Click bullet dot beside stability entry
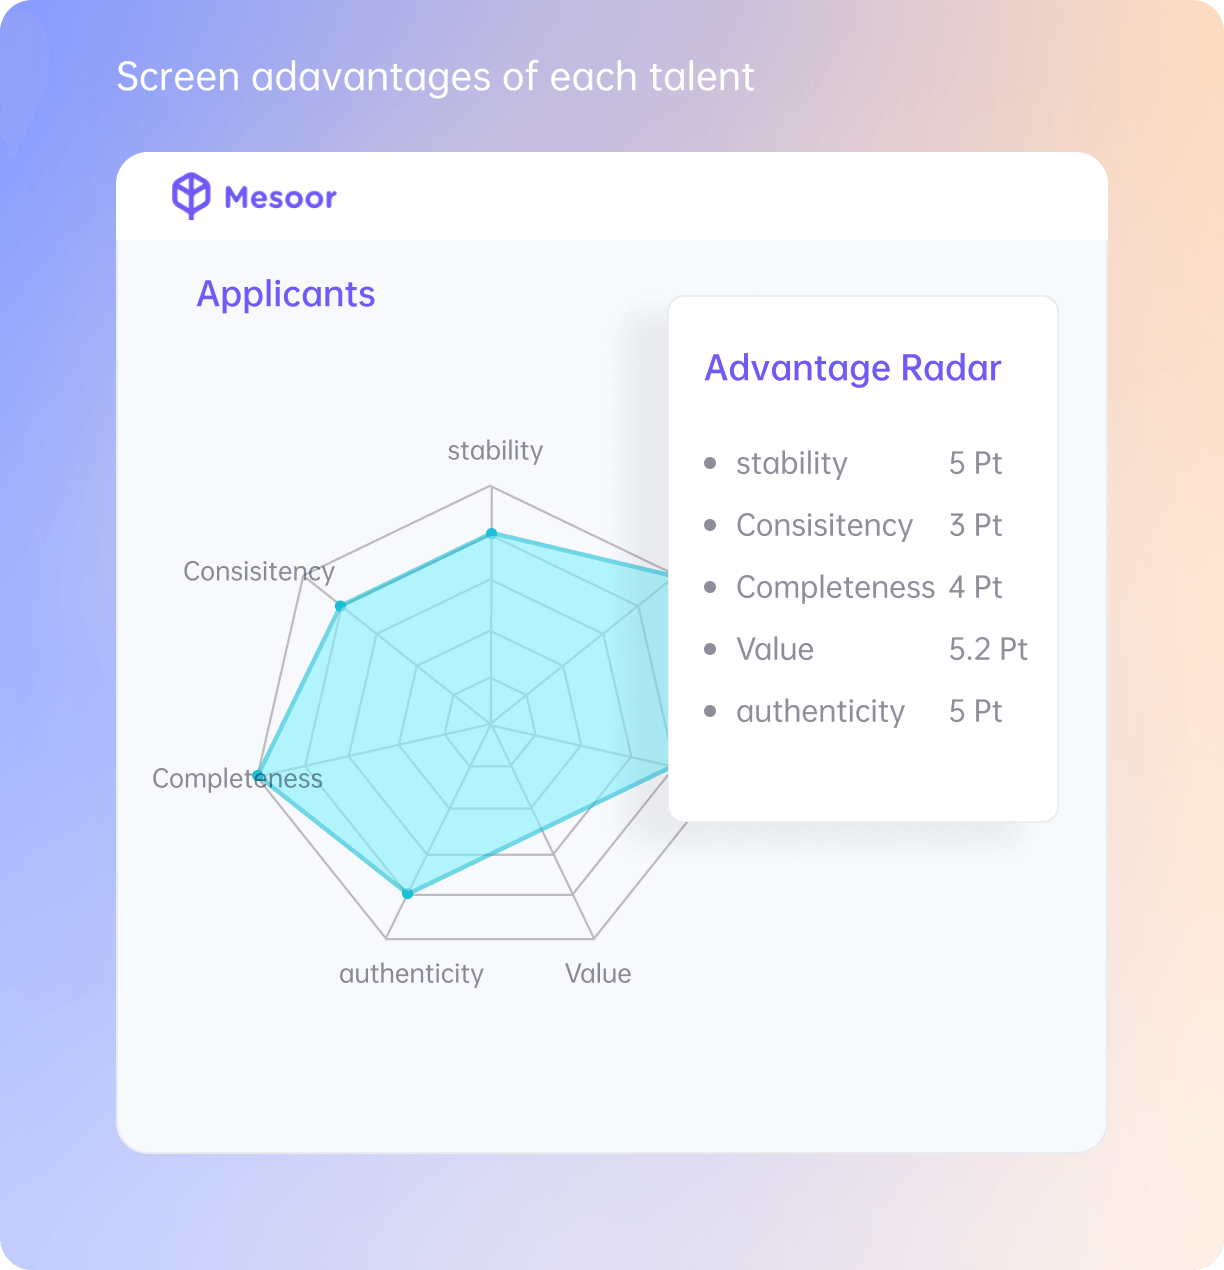 [x=710, y=463]
